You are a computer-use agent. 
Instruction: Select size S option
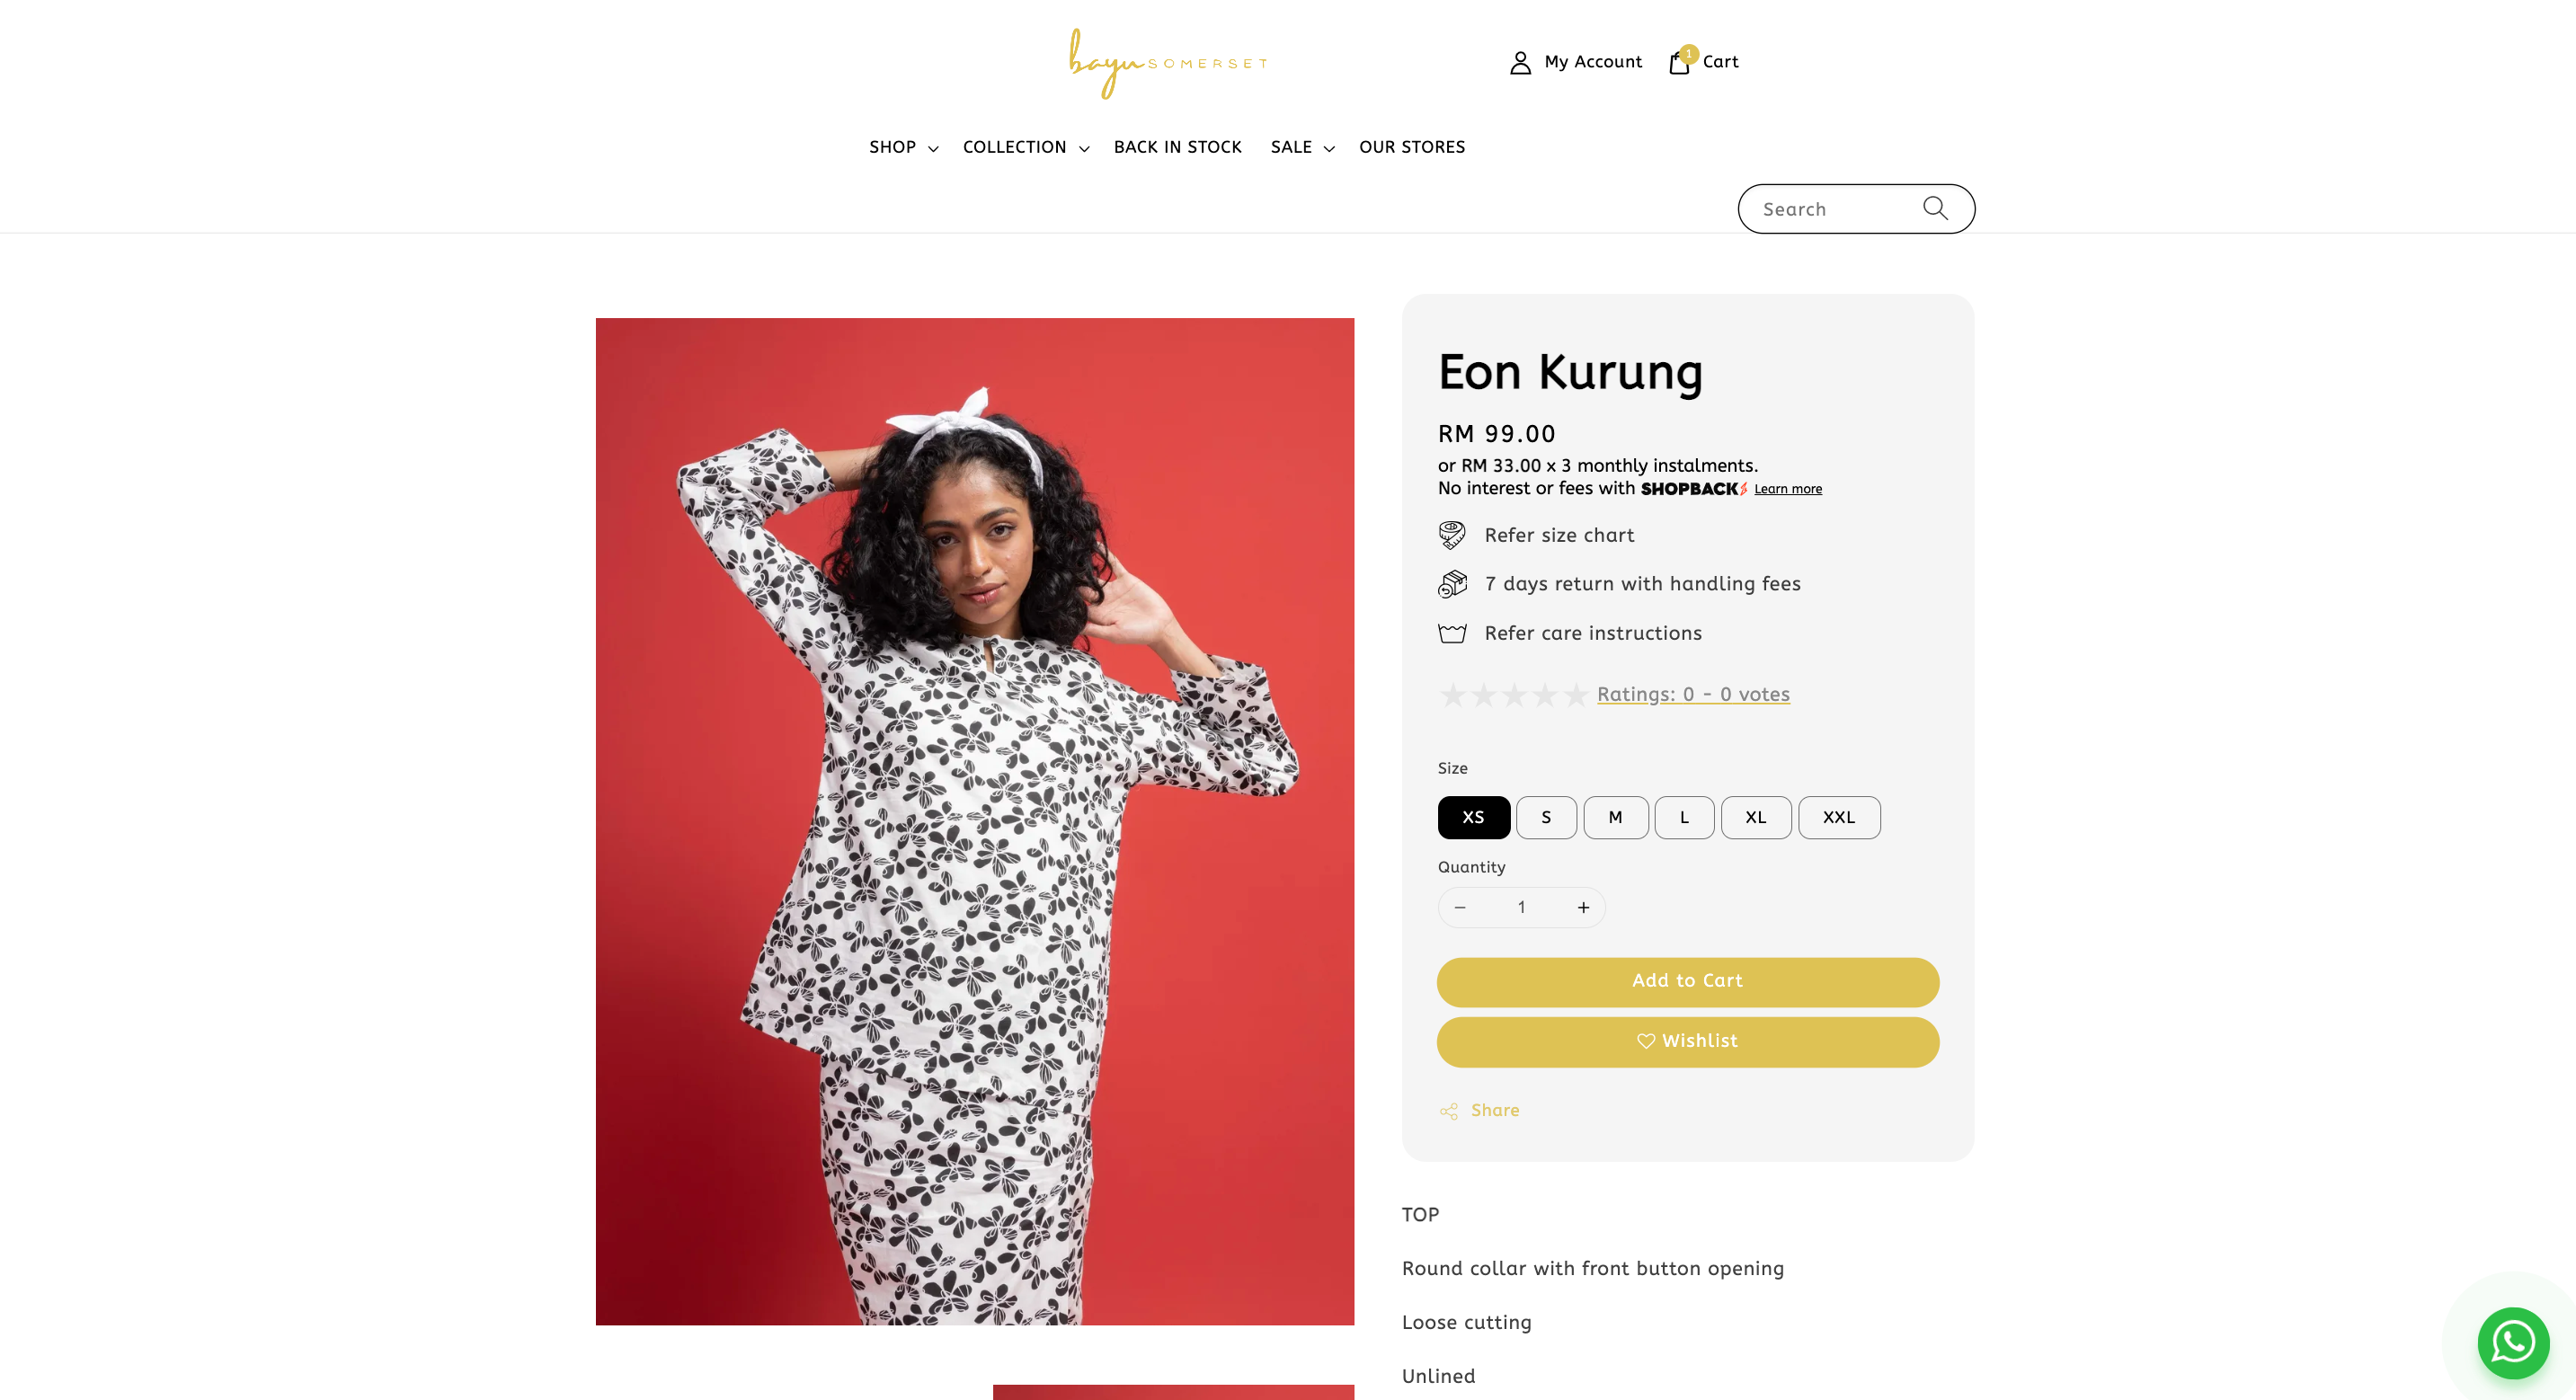point(1546,817)
